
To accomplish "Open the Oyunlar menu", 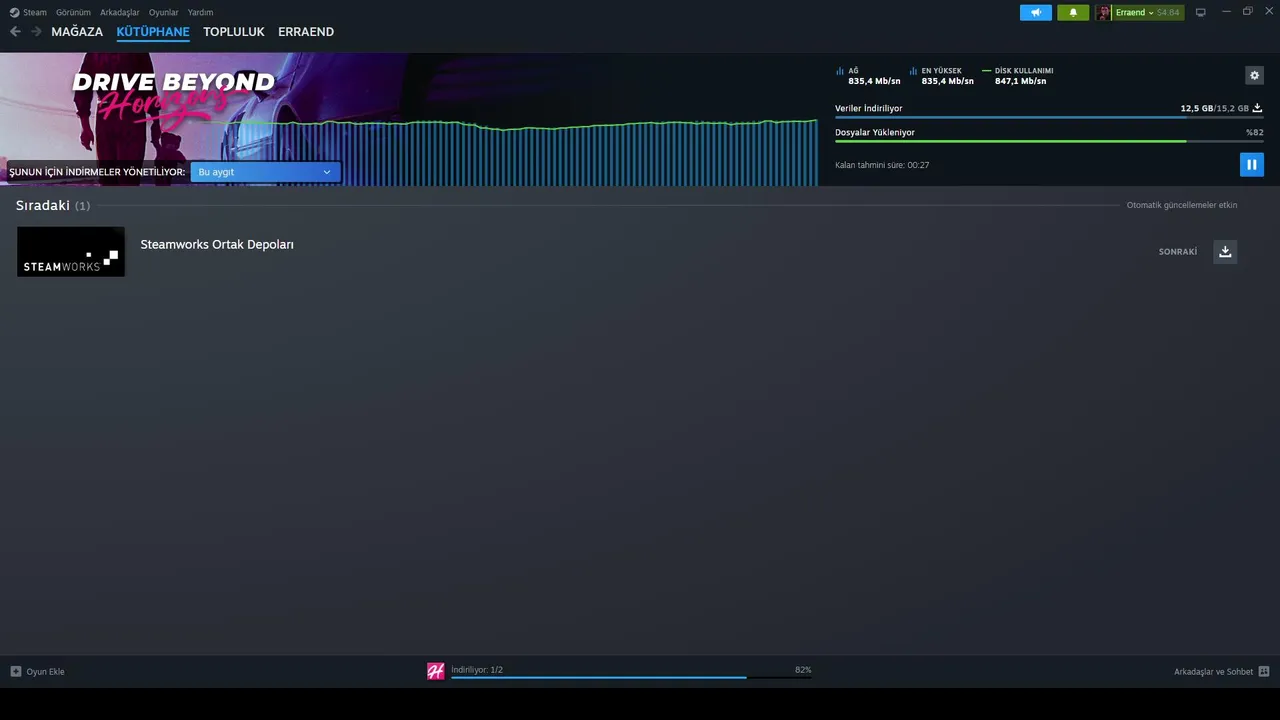I will point(163,13).
